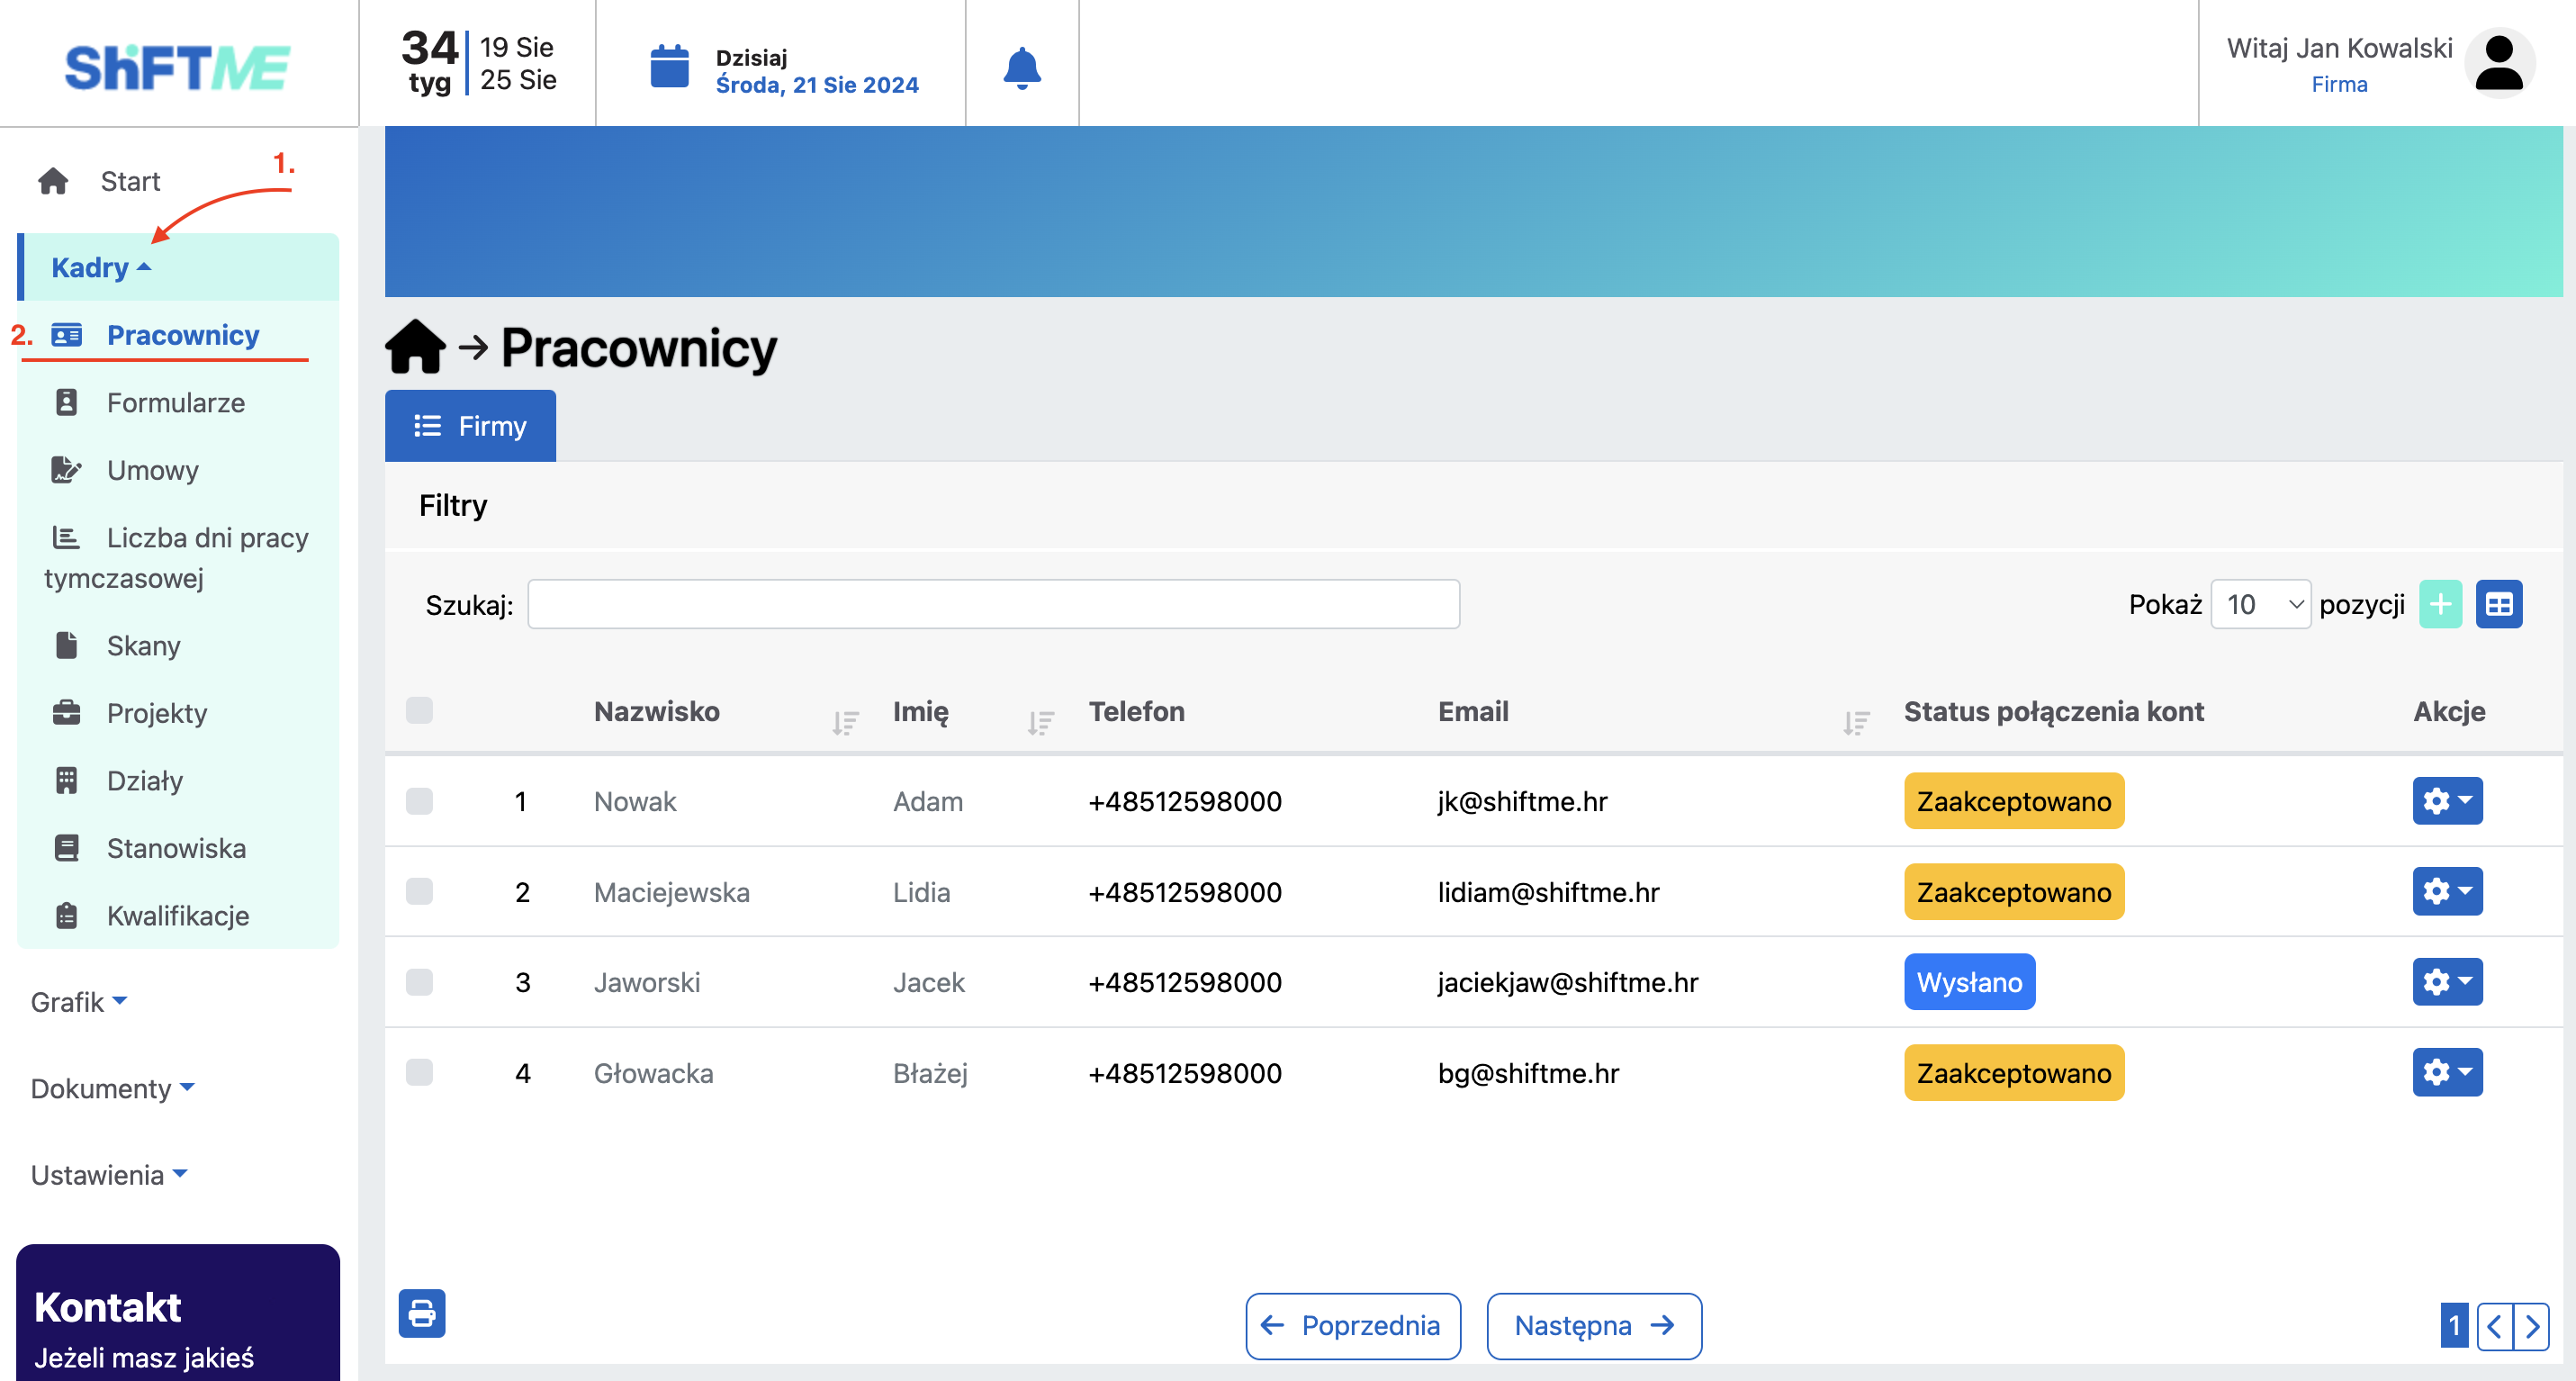Click the Działy building icon

tap(66, 780)
